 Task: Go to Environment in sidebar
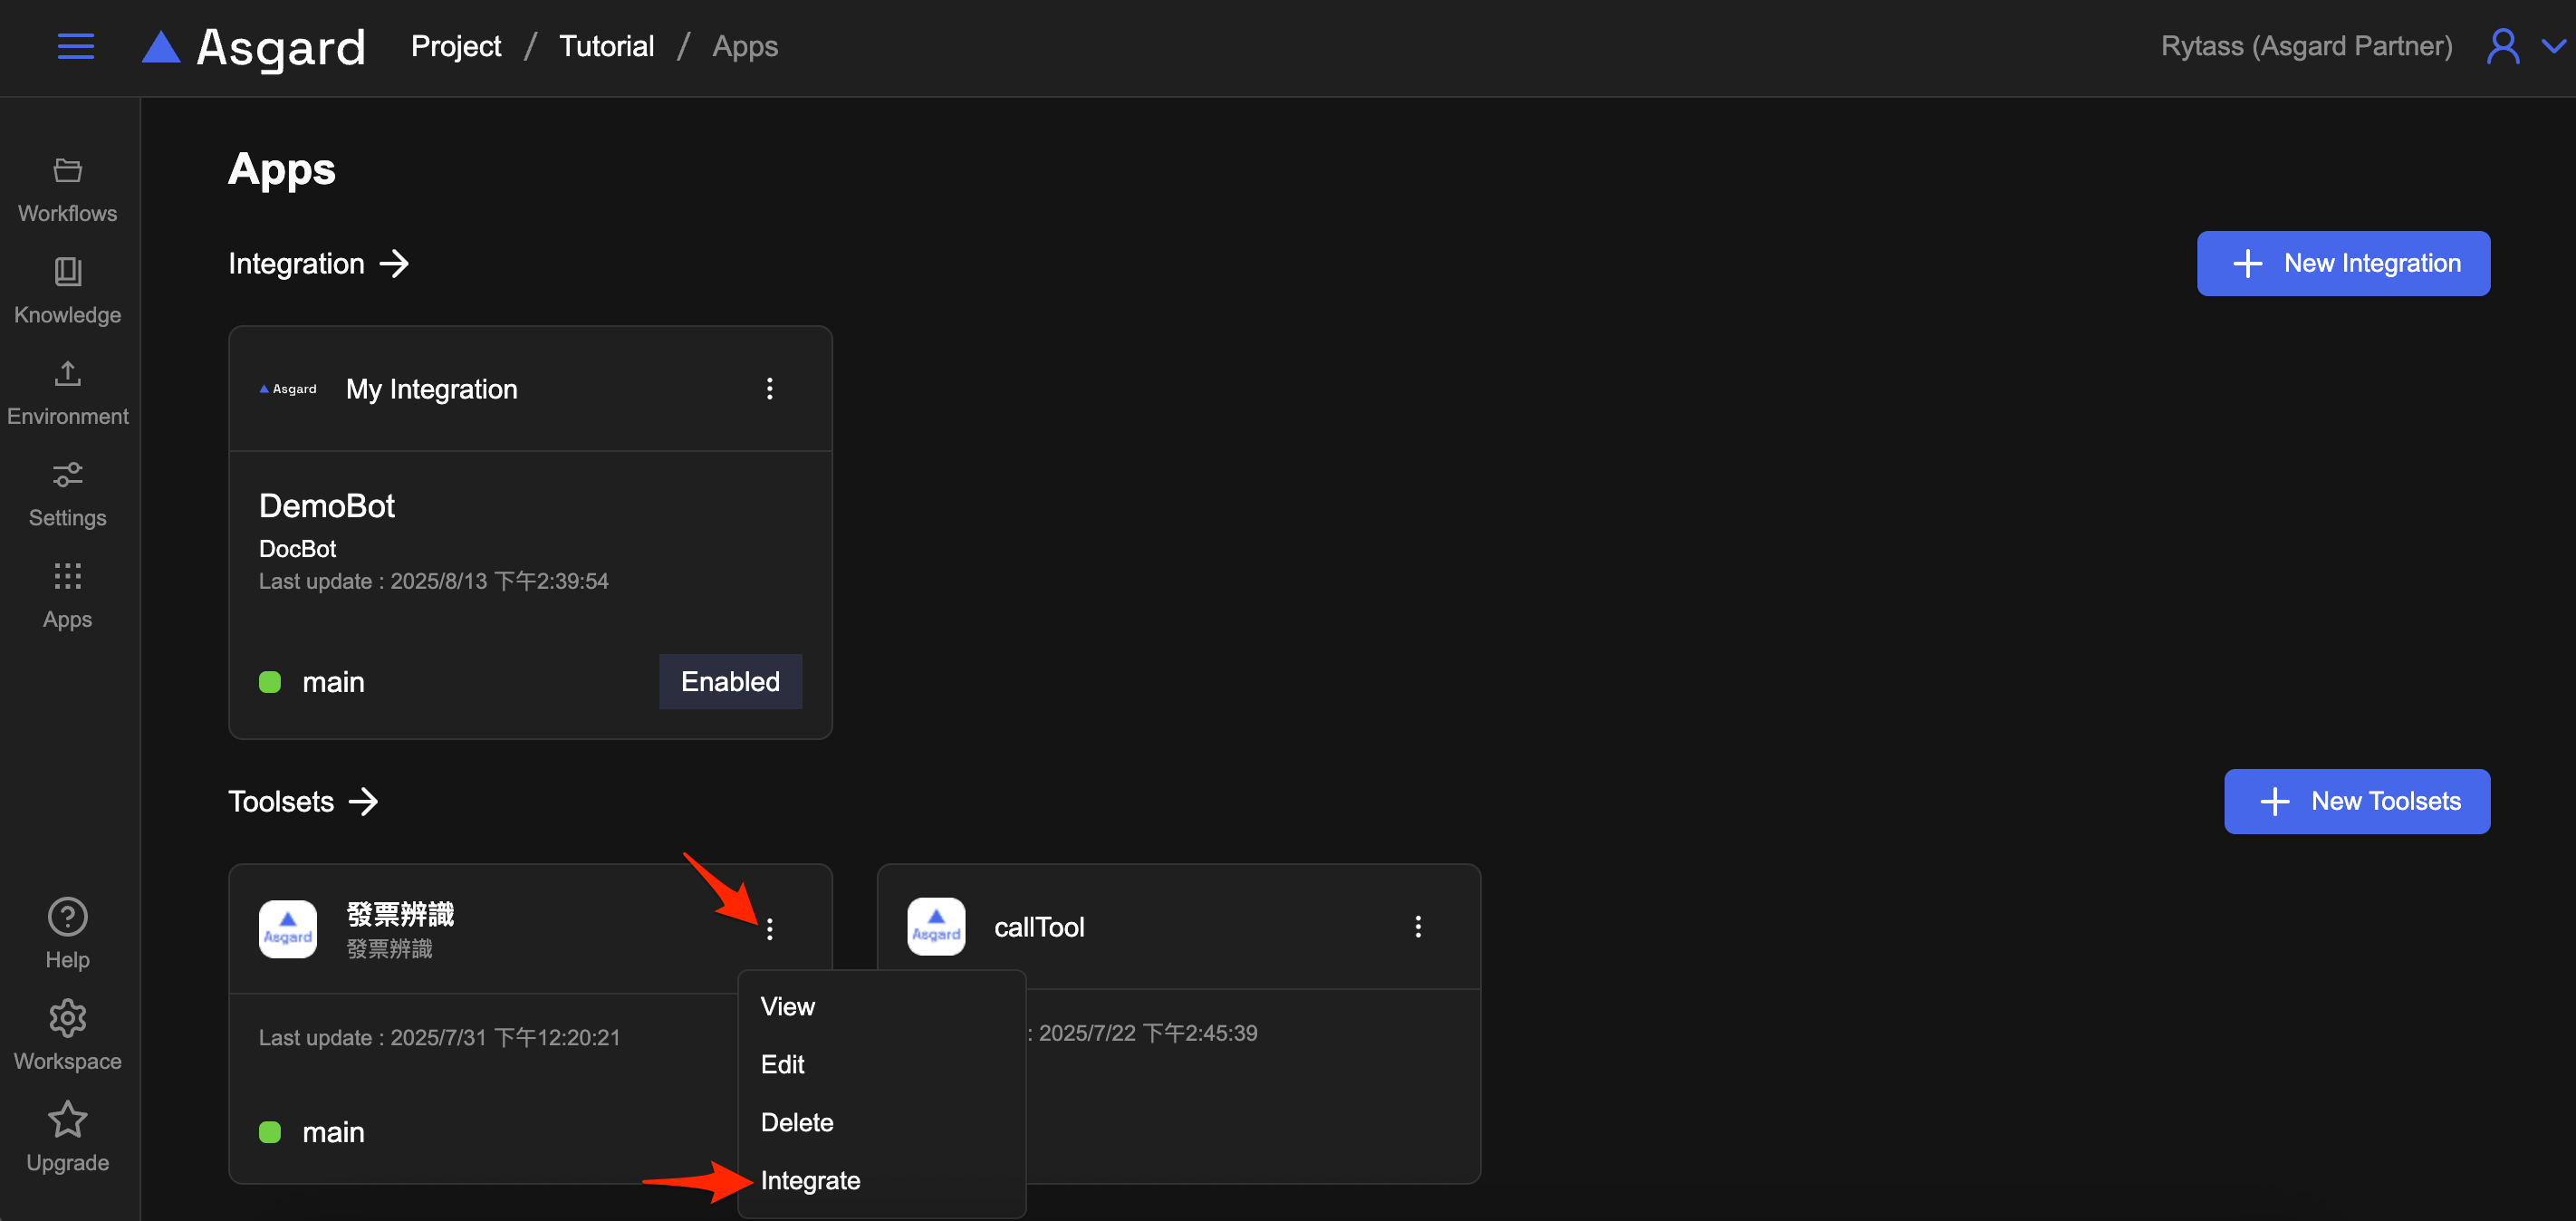coord(67,393)
